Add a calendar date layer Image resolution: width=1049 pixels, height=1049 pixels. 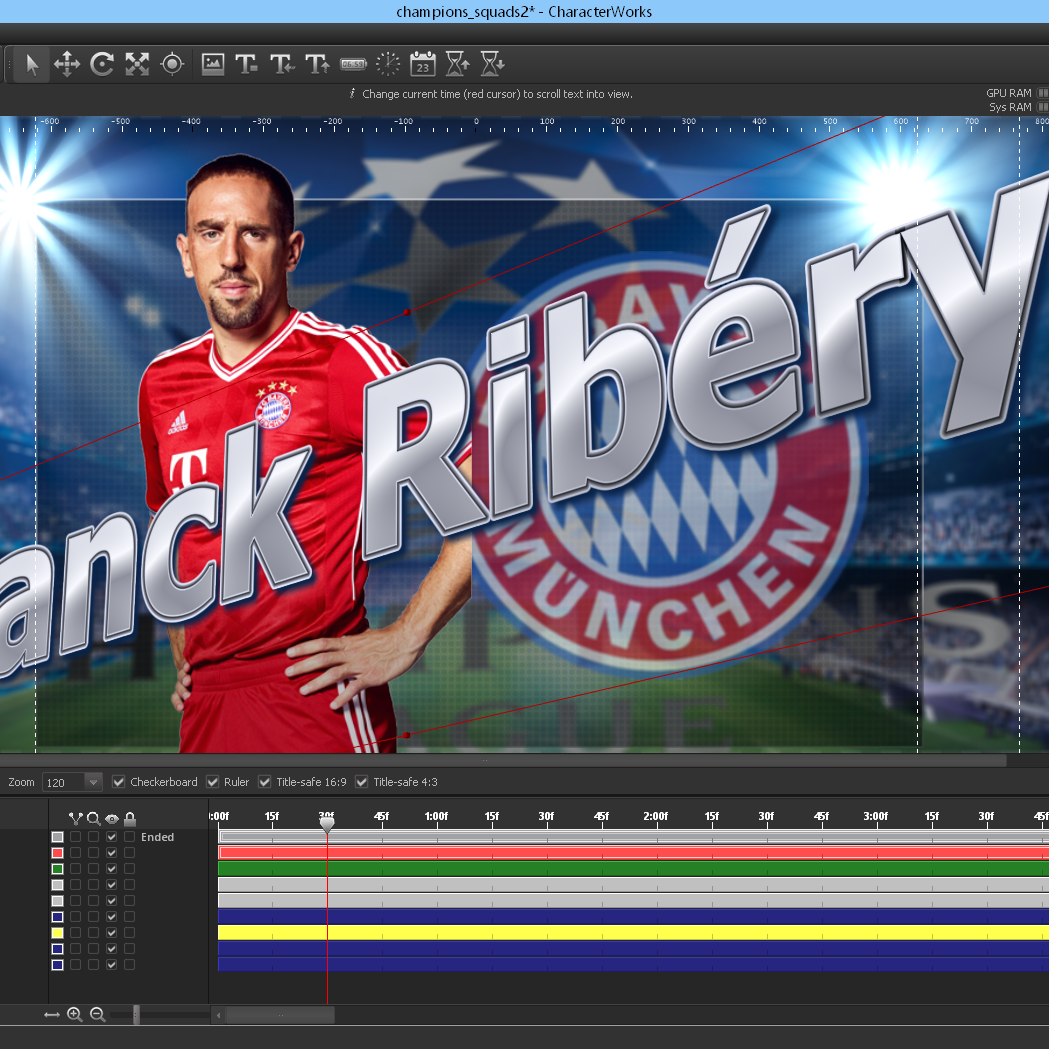(x=423, y=65)
